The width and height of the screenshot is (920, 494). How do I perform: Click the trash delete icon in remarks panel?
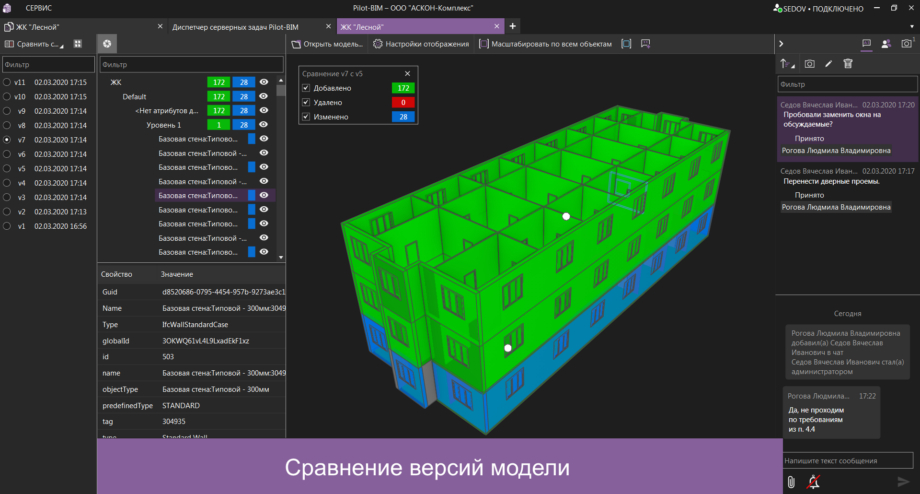(848, 64)
